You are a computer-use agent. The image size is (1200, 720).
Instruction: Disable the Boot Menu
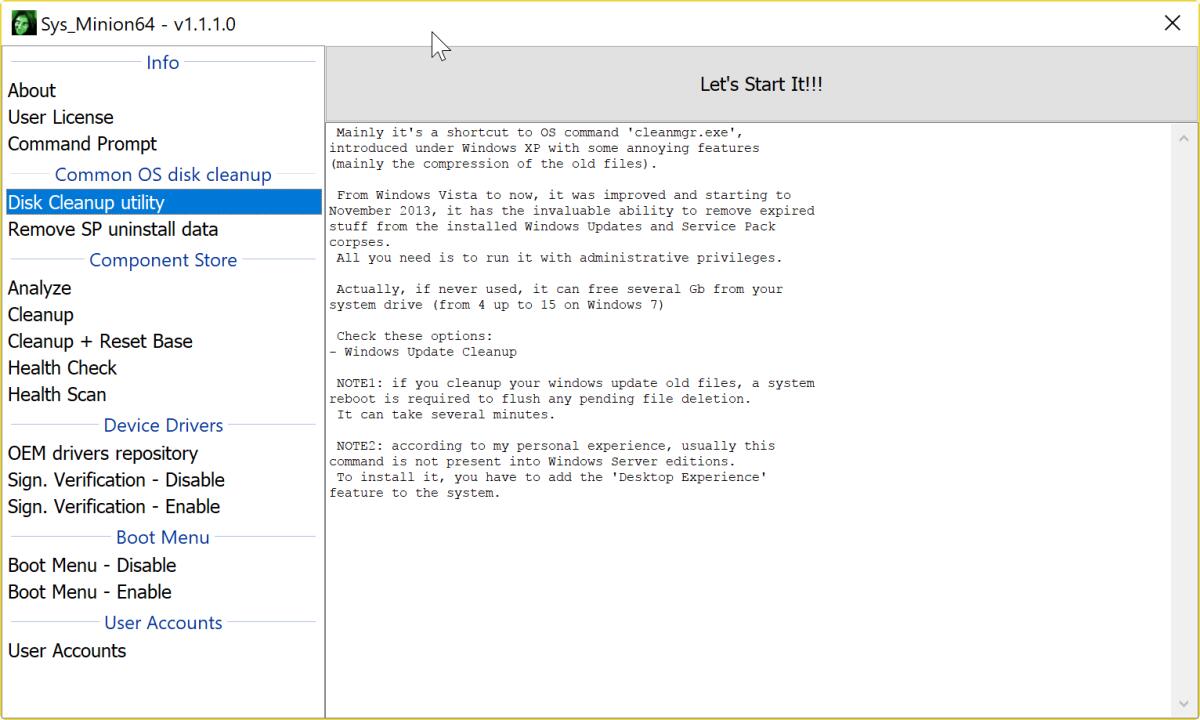pyautogui.click(x=91, y=565)
